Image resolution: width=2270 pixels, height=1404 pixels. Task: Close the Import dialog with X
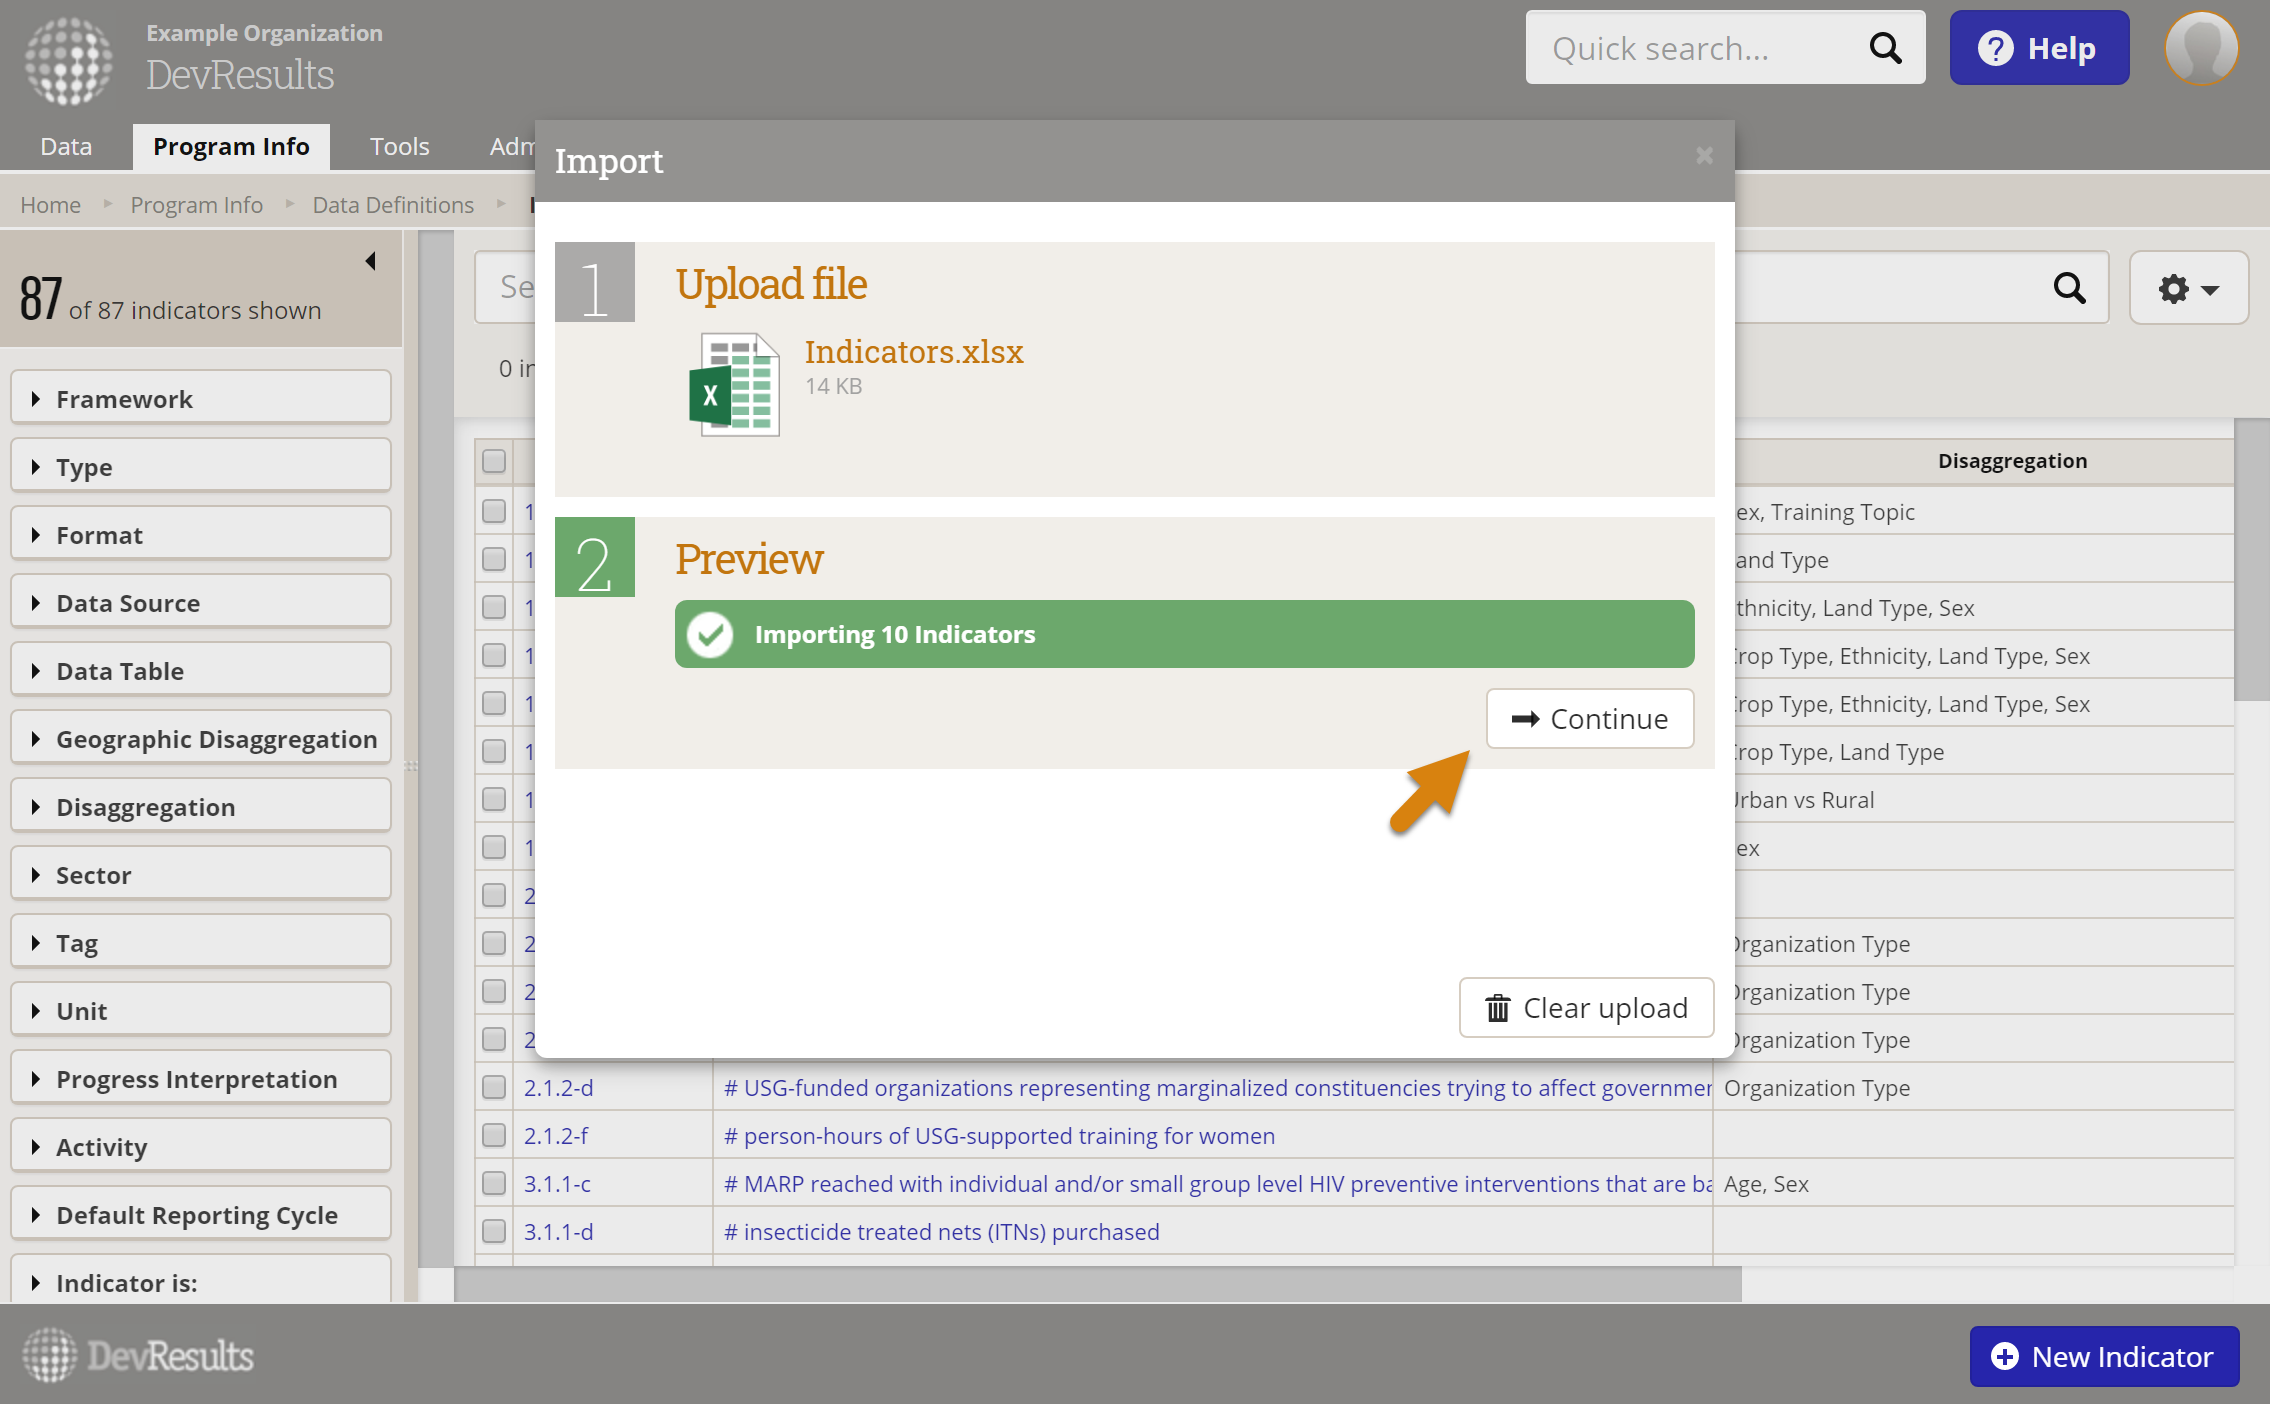1704,156
